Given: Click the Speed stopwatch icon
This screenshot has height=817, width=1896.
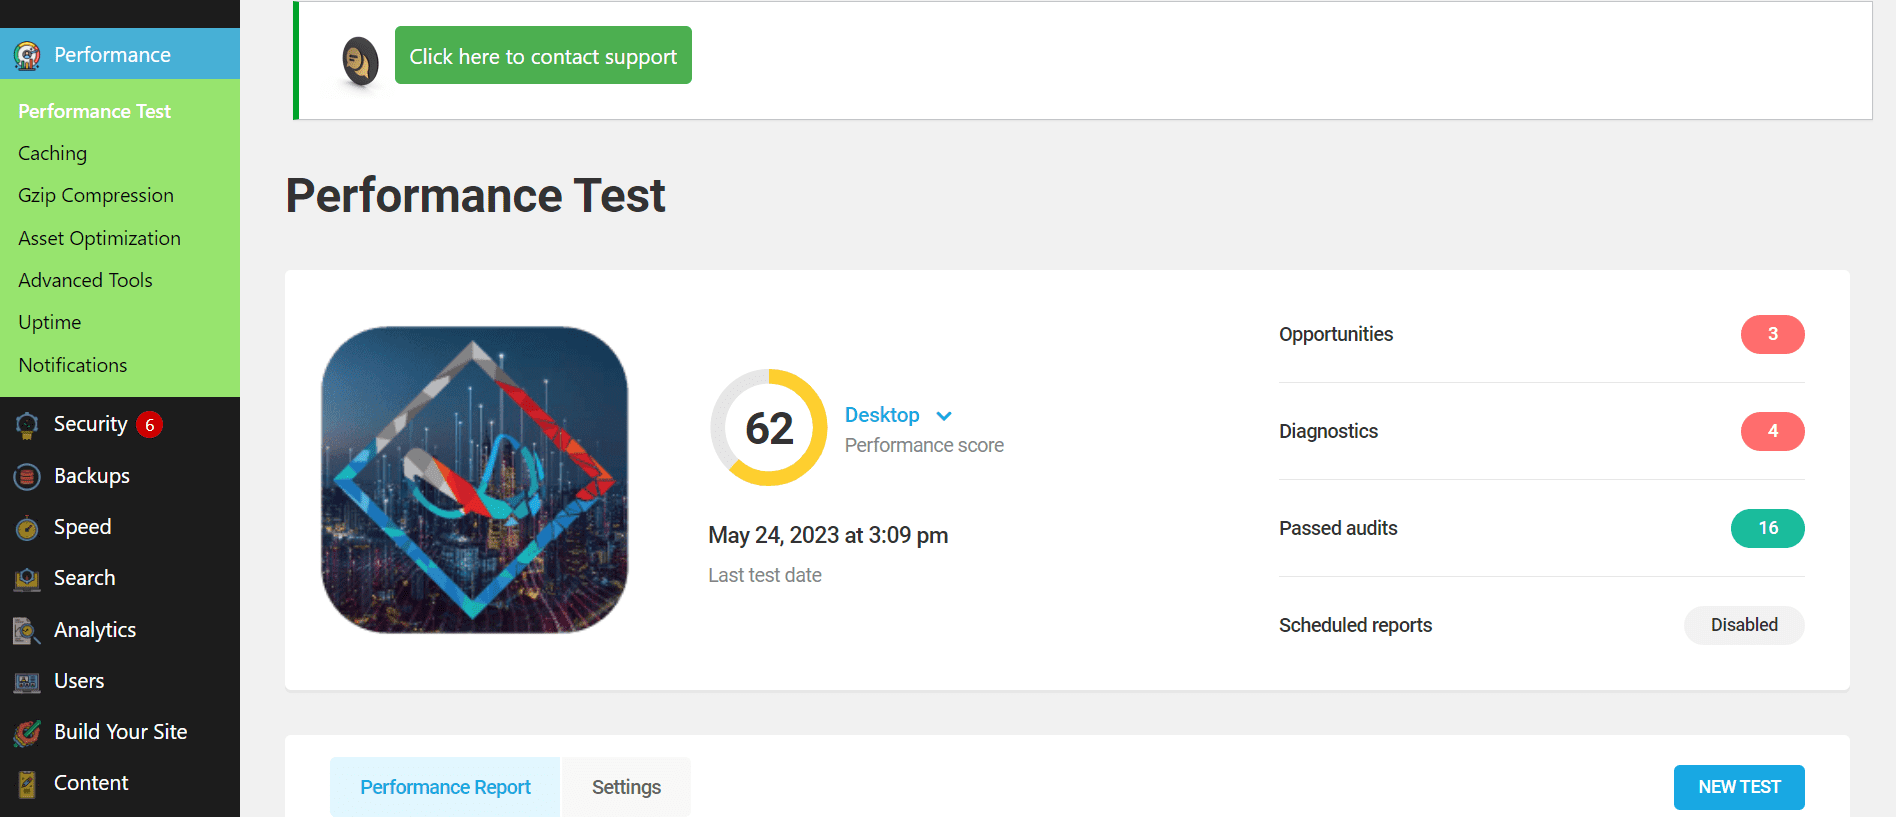Looking at the screenshot, I should click(27, 528).
